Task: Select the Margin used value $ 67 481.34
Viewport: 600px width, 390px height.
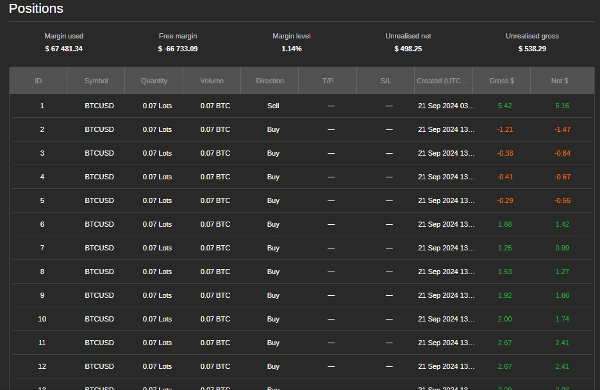Action: pyautogui.click(x=64, y=49)
